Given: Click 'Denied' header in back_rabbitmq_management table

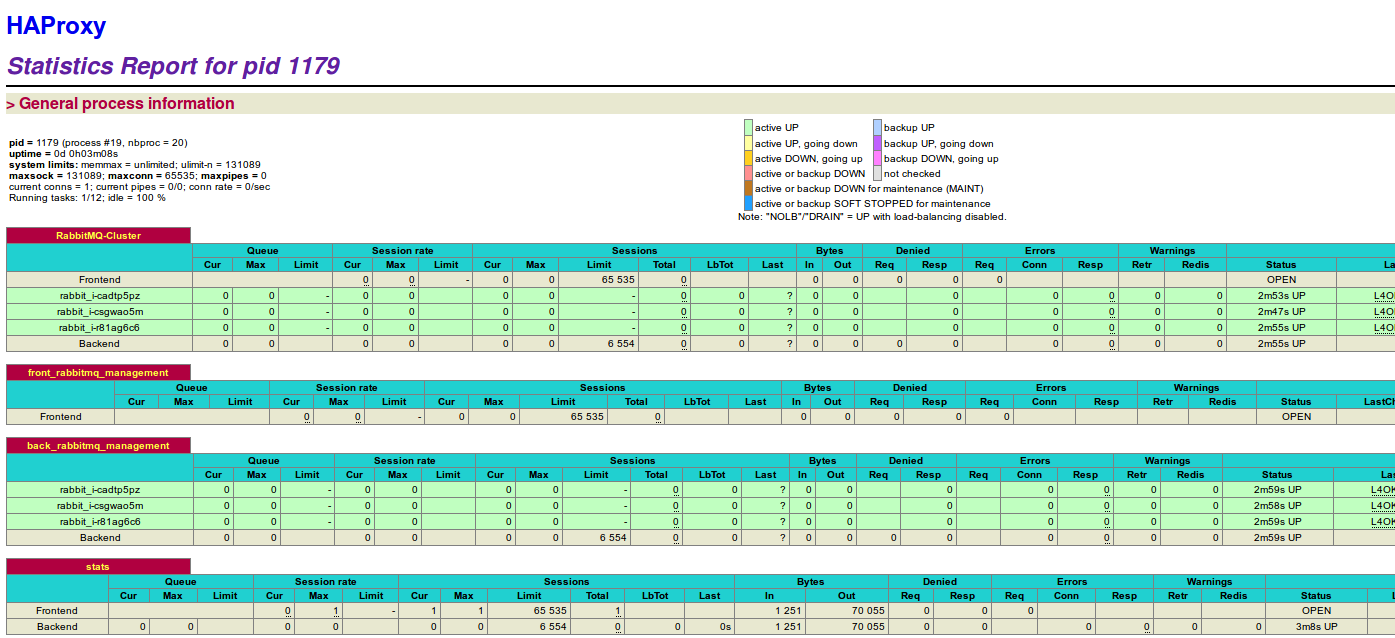Looking at the screenshot, I should pos(906,461).
